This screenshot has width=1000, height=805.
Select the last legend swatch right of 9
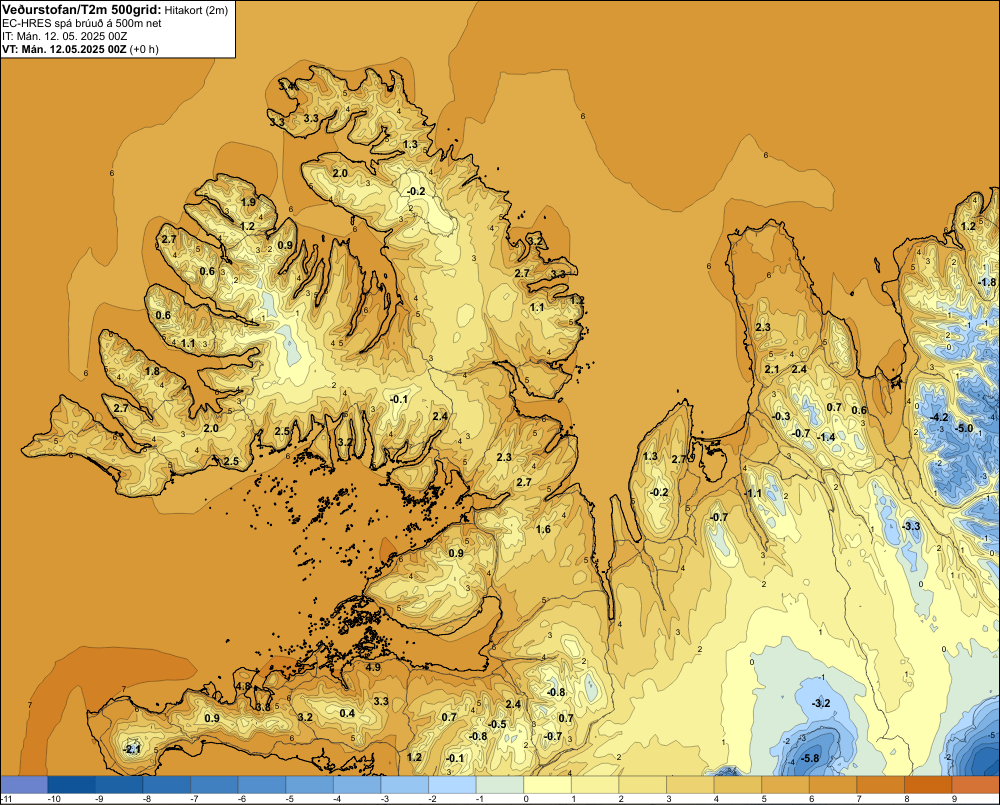click(x=976, y=785)
